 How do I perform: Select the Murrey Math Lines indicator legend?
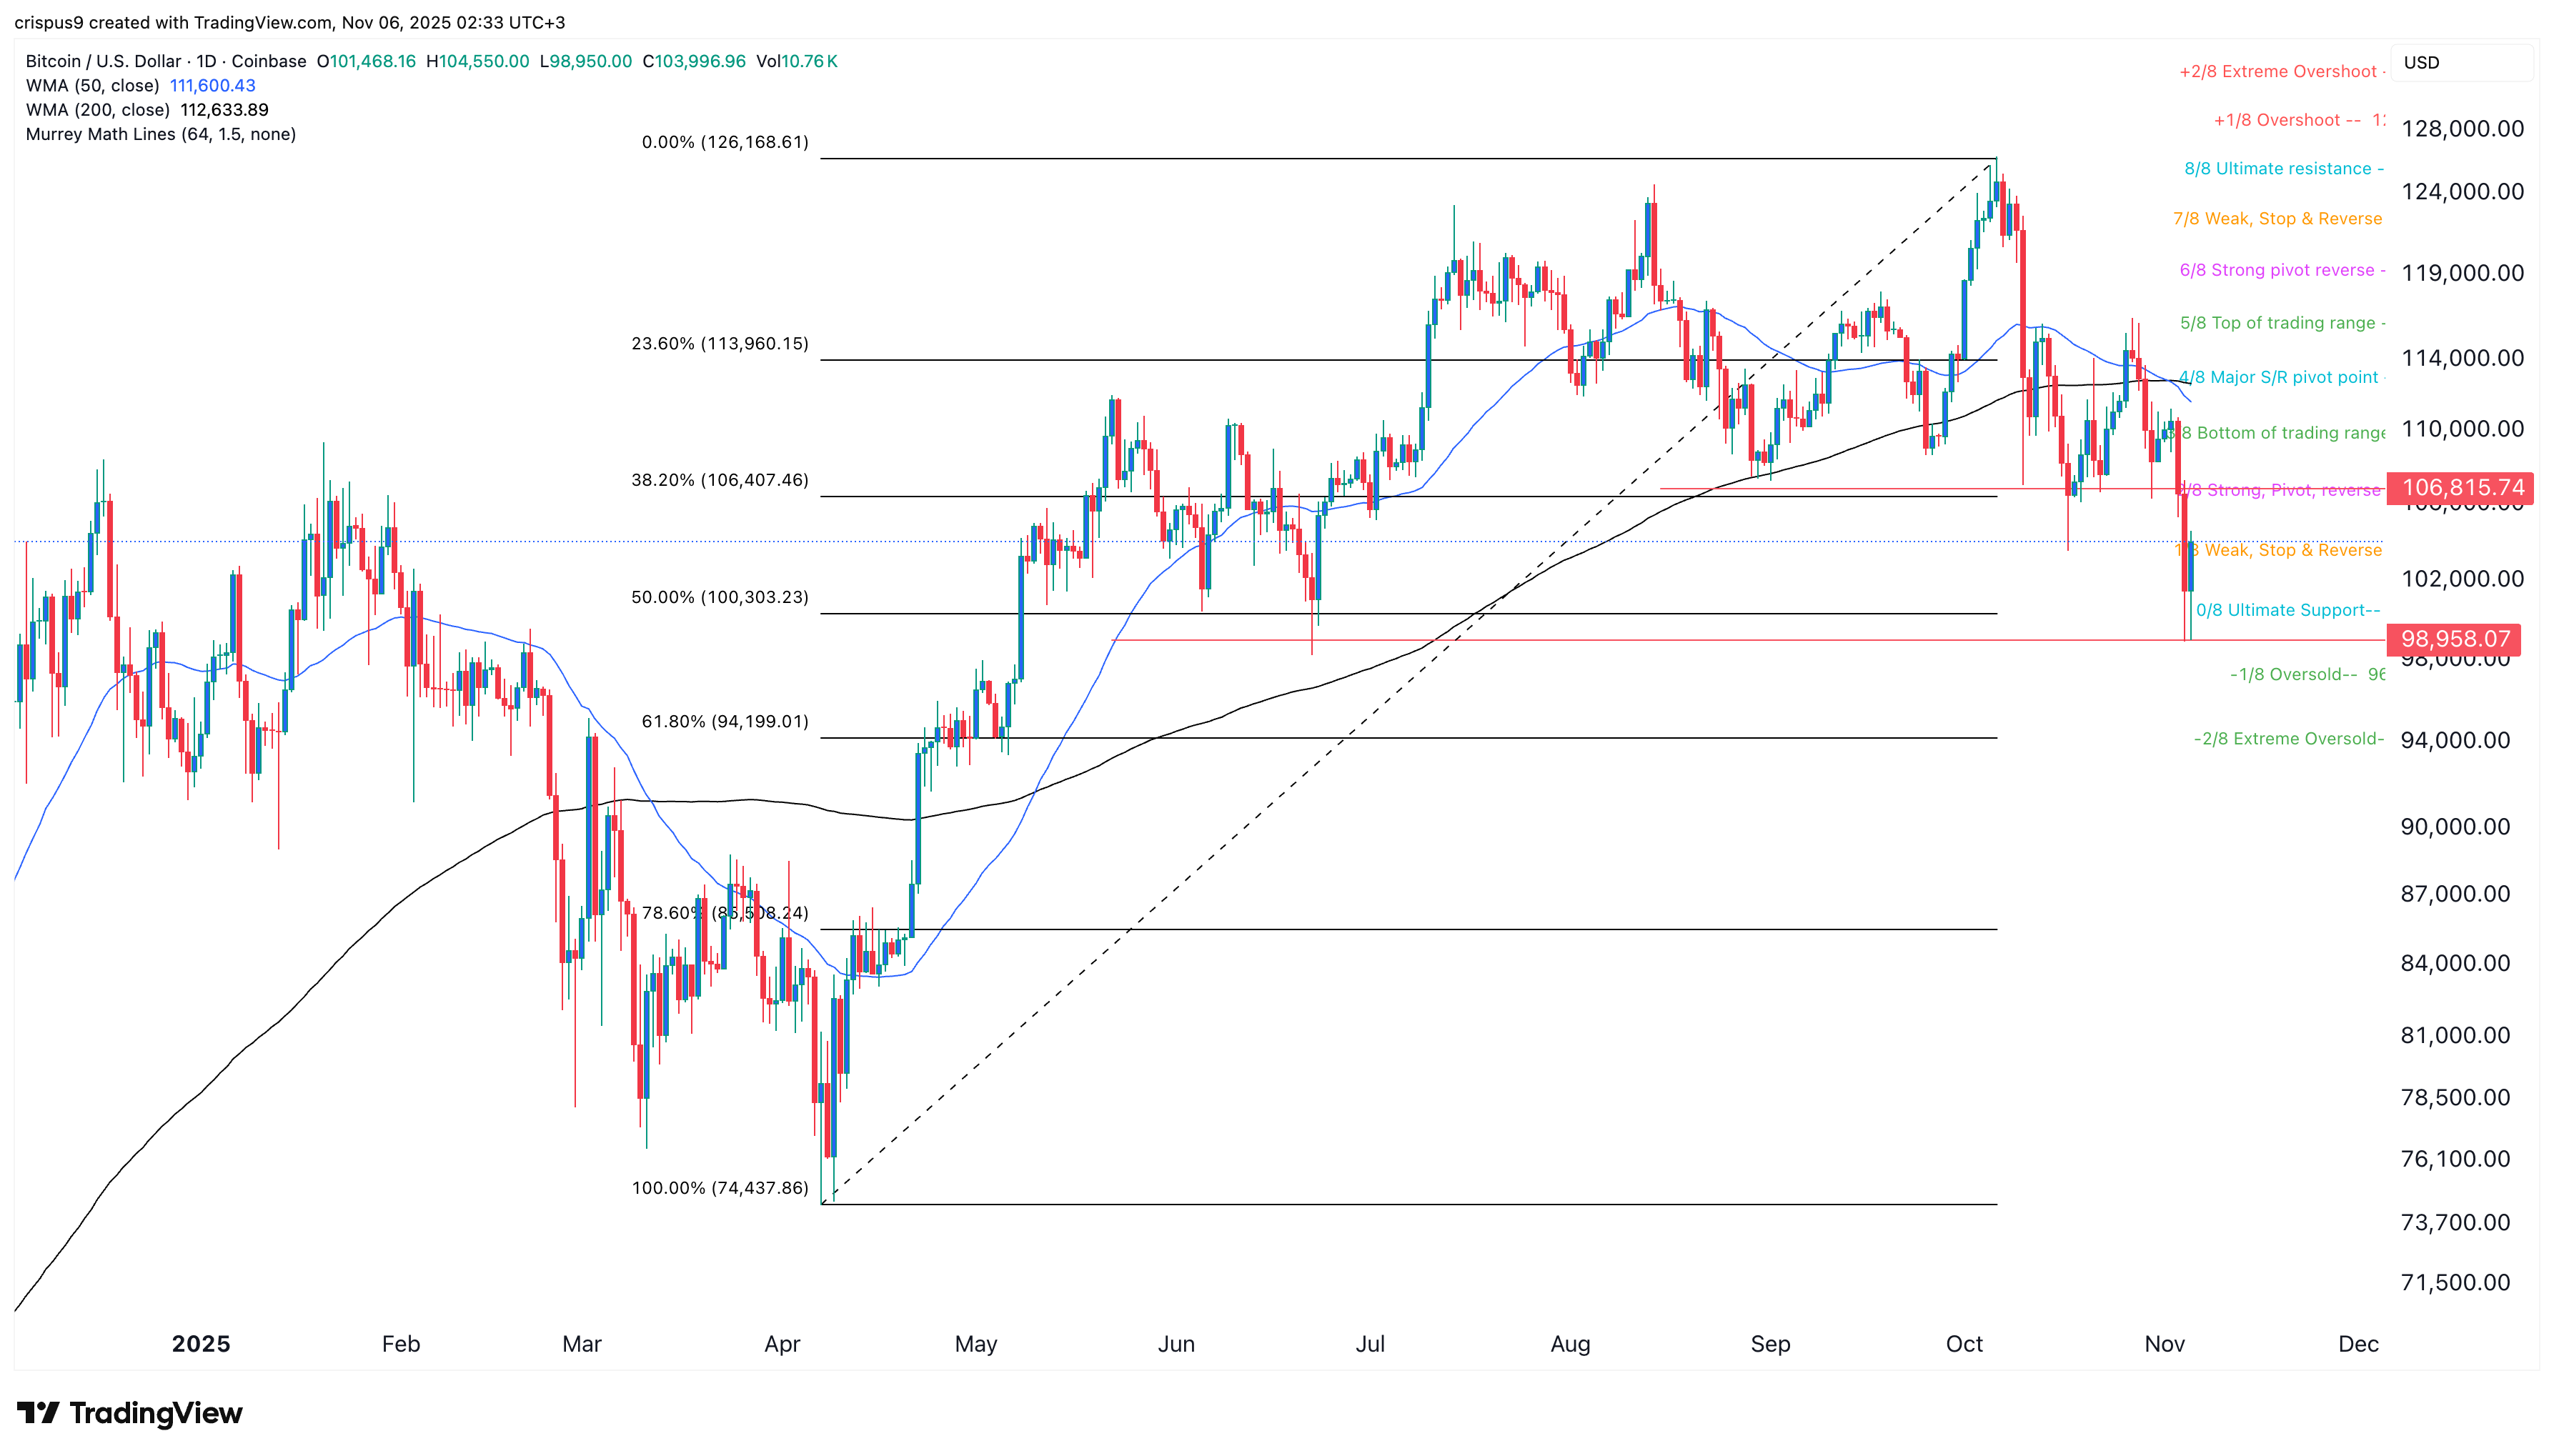tap(160, 134)
